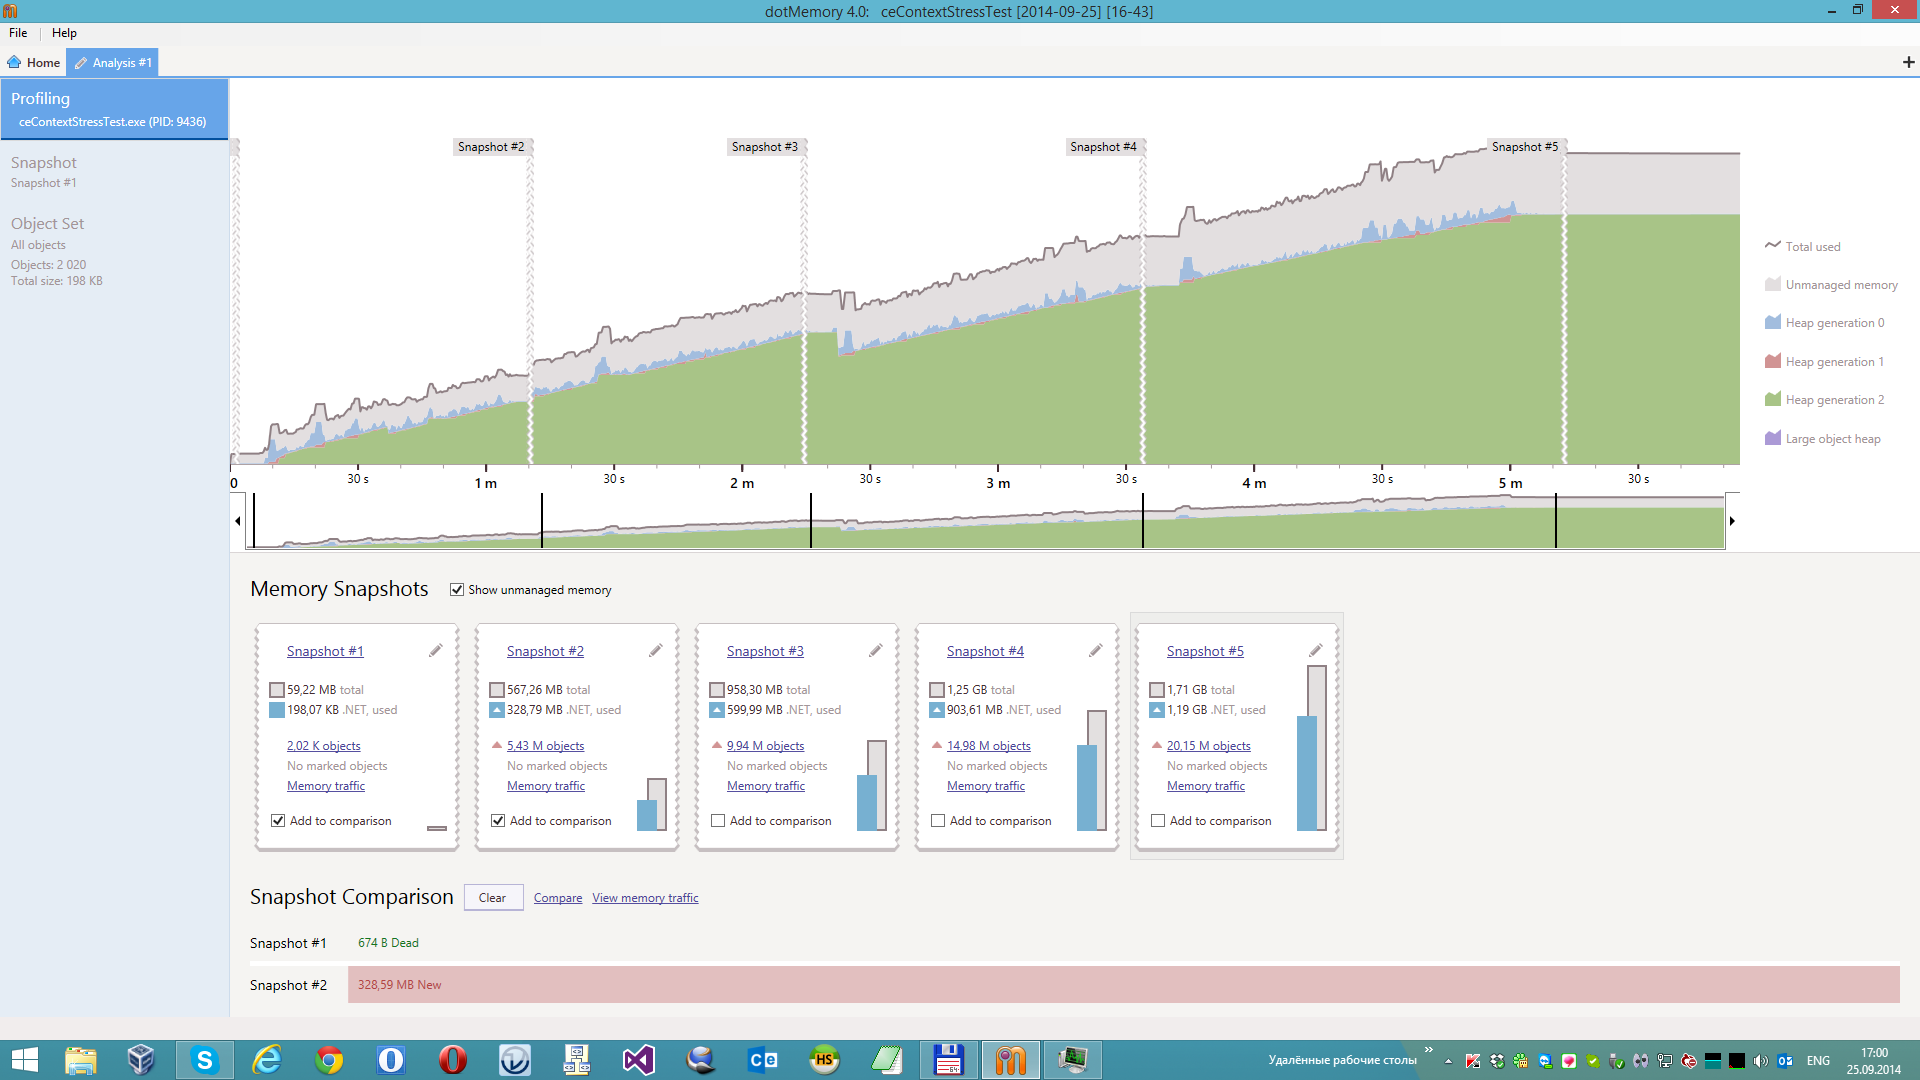The width and height of the screenshot is (1920, 1080).
Task: Click Heap generation 2 legend swatch
Action: [1773, 399]
